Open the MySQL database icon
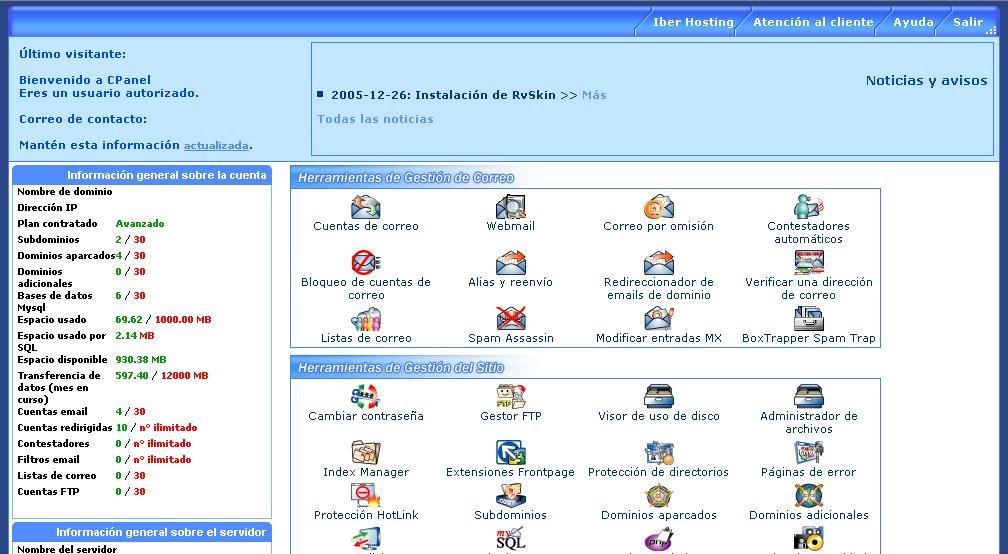The image size is (1008, 554). (511, 540)
